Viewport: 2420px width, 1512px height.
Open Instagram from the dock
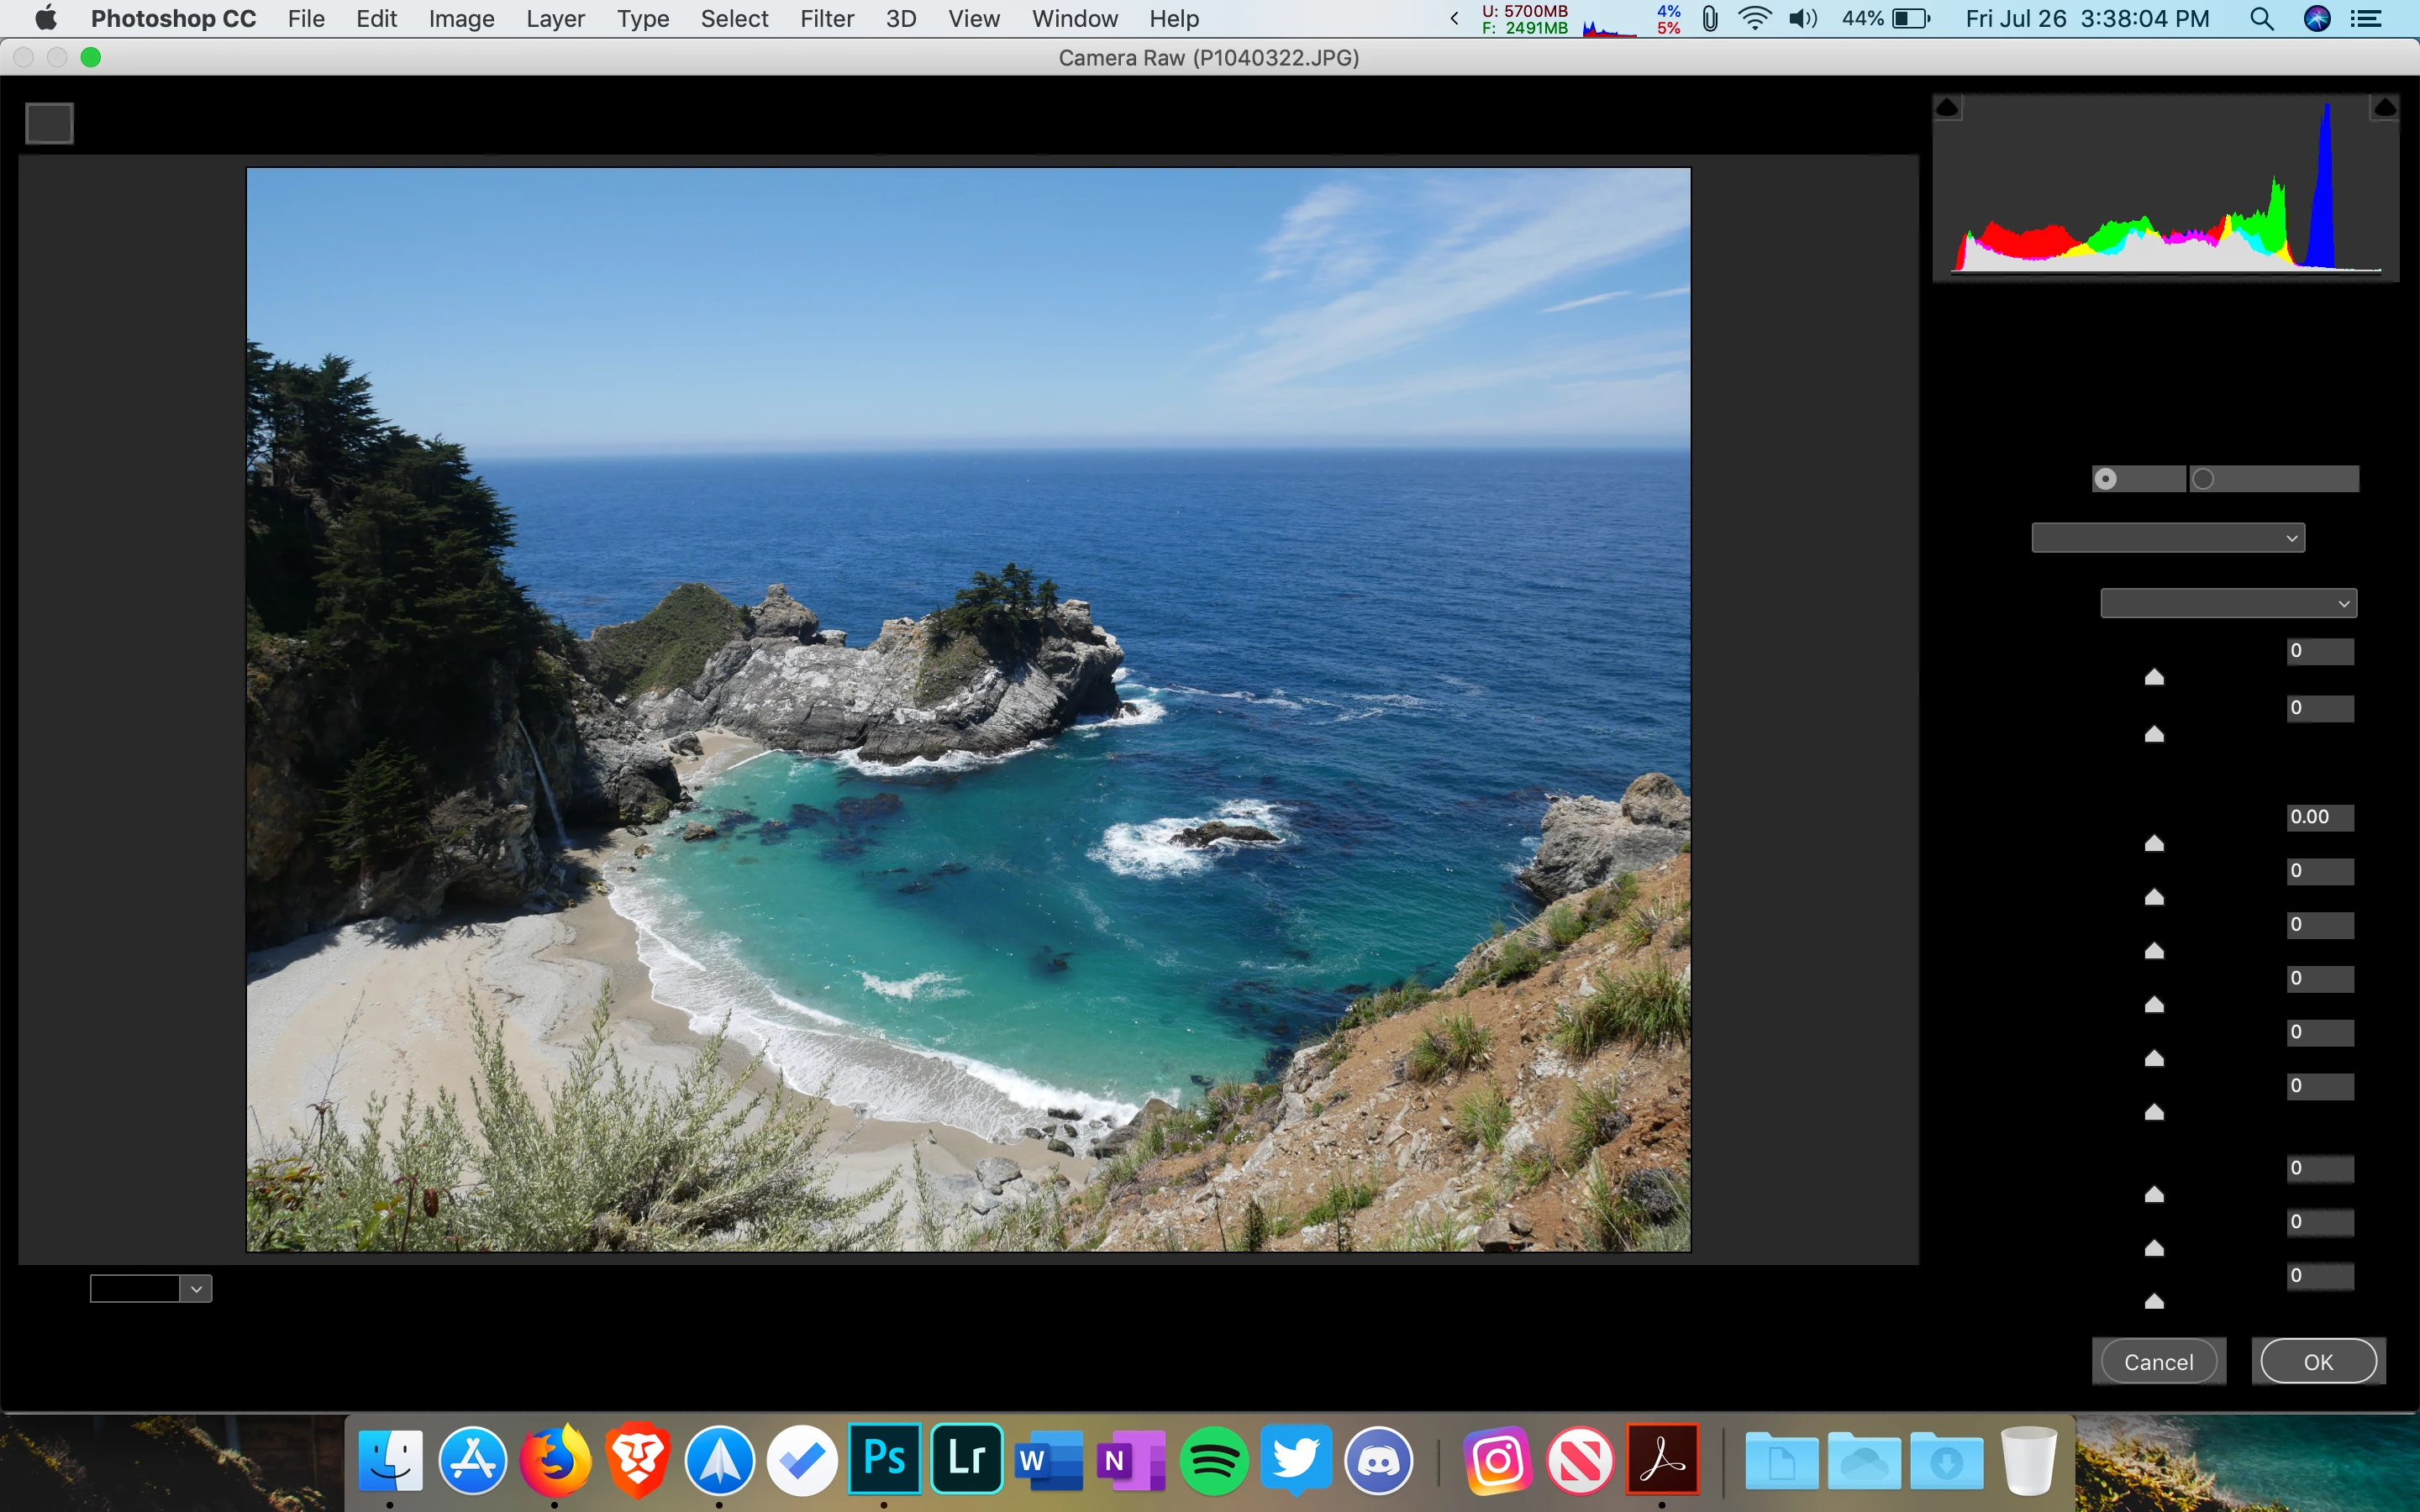click(1497, 1461)
